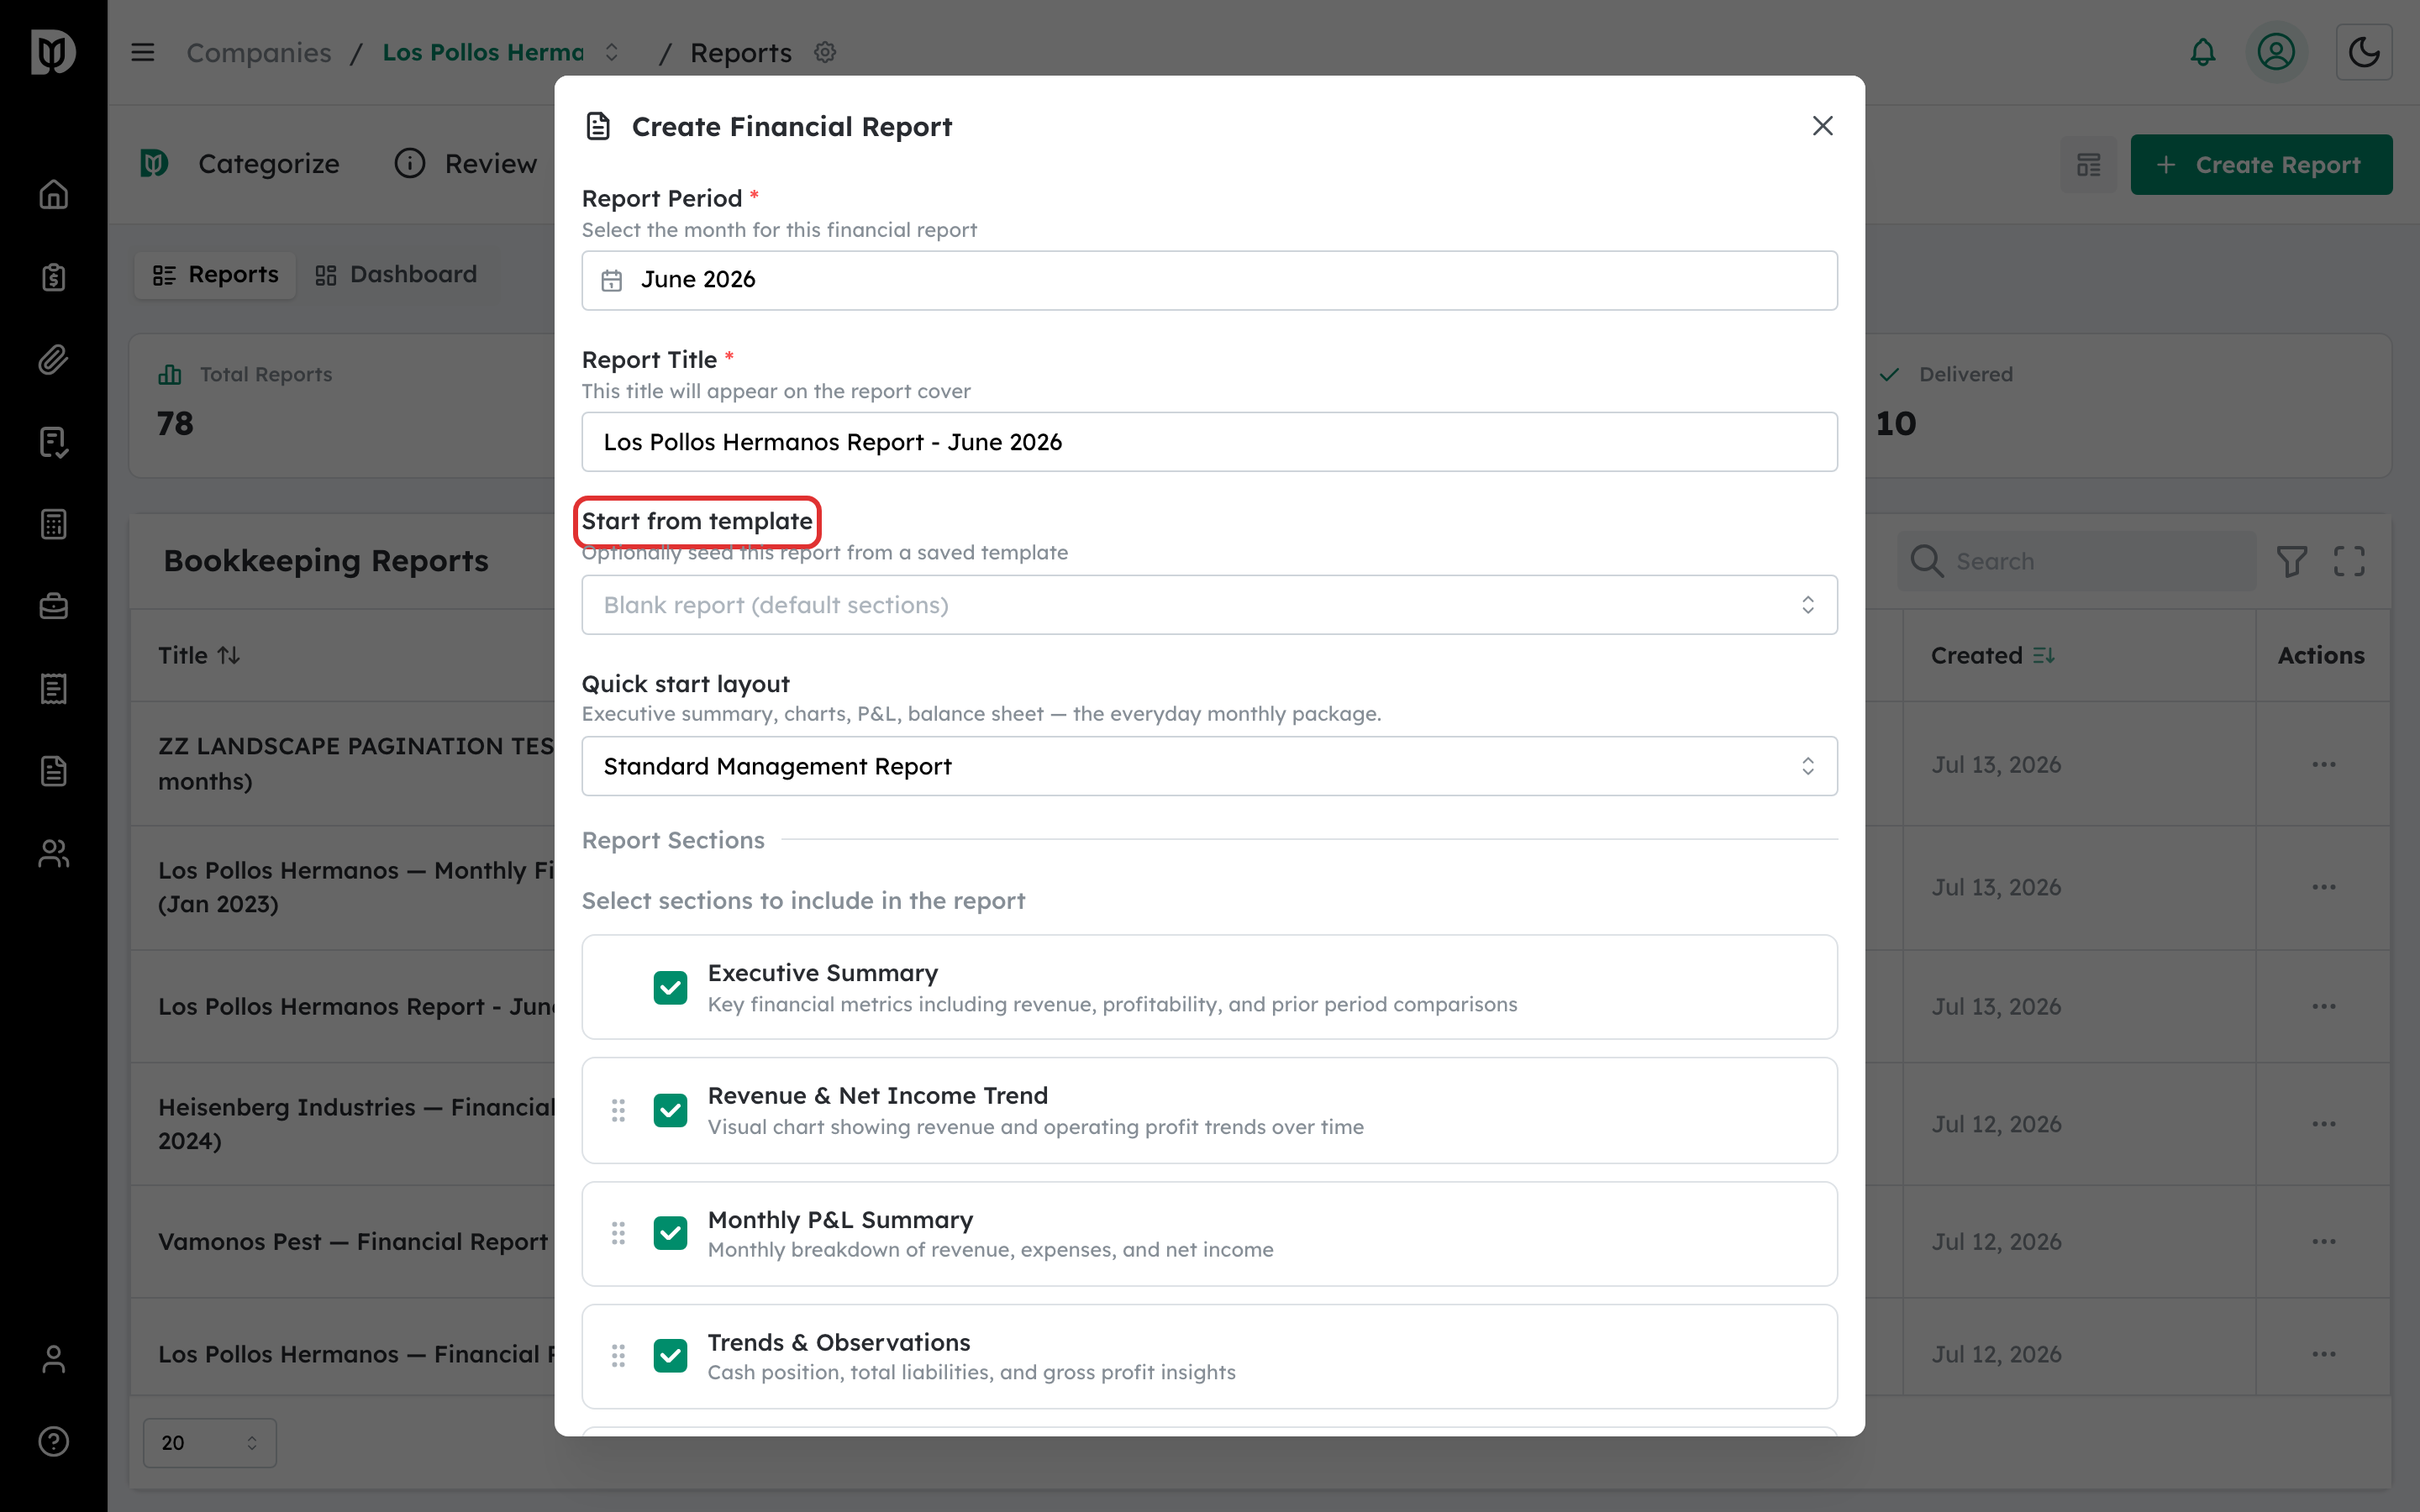Switch to the Categorize tab
This screenshot has height=1512, width=2420.
[x=240, y=164]
